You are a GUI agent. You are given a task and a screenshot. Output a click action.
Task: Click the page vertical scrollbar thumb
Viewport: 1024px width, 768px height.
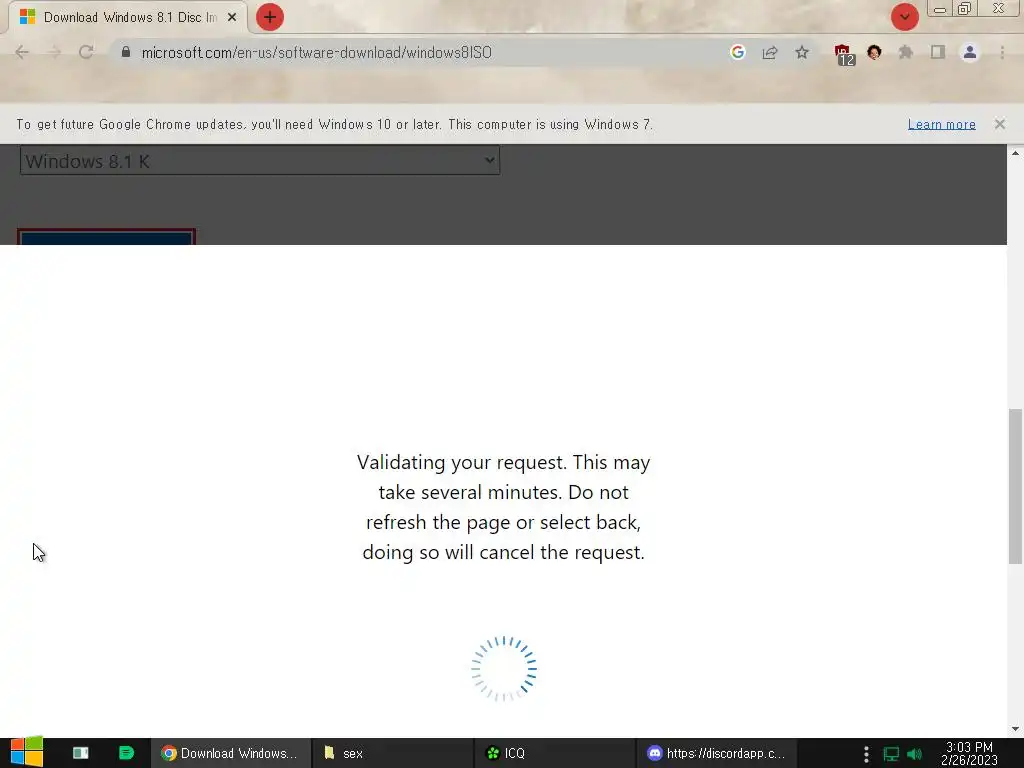click(1015, 486)
